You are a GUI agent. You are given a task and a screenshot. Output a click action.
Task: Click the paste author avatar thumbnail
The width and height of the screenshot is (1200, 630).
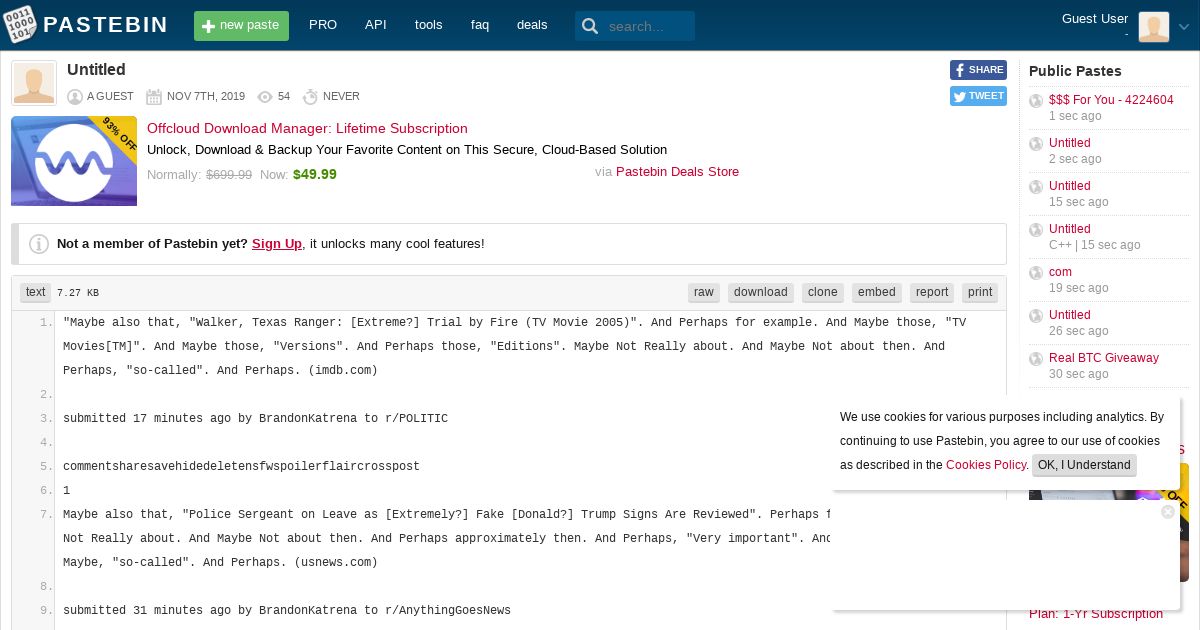tap(34, 83)
